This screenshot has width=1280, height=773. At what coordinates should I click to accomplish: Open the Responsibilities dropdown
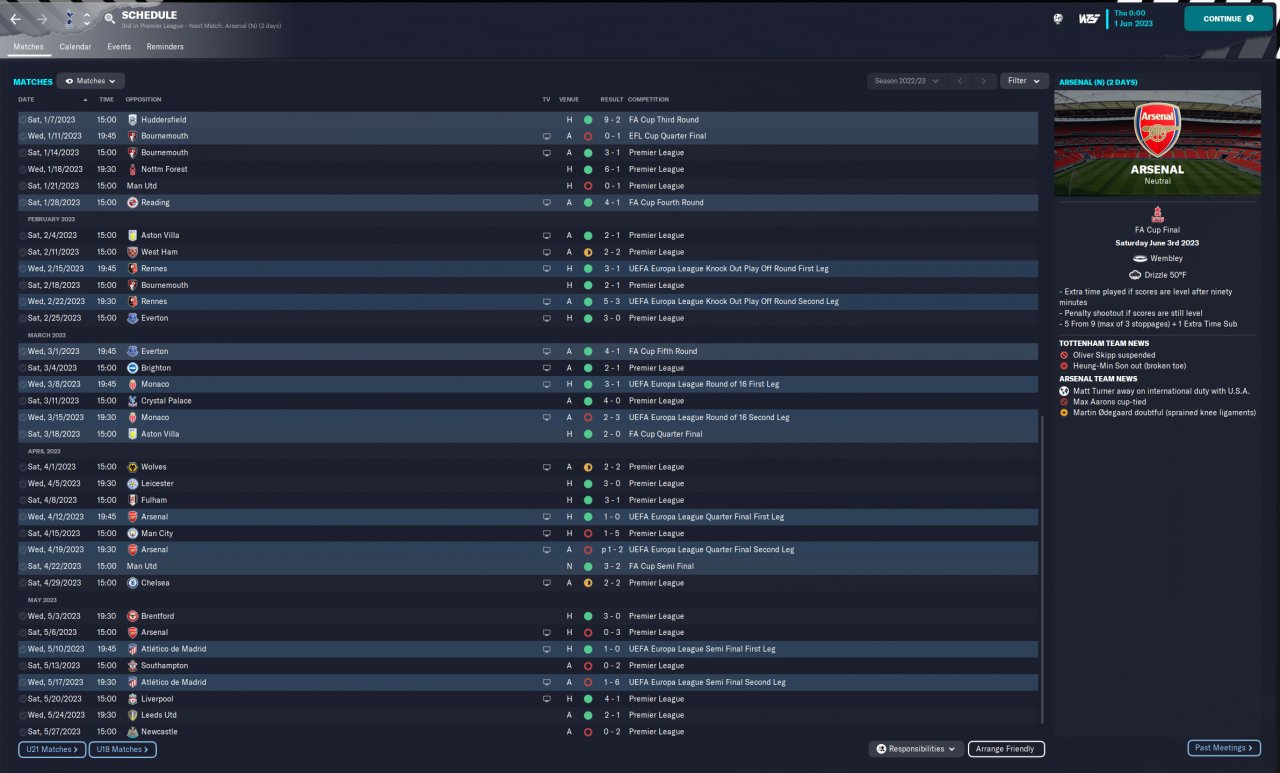pyautogui.click(x=916, y=749)
